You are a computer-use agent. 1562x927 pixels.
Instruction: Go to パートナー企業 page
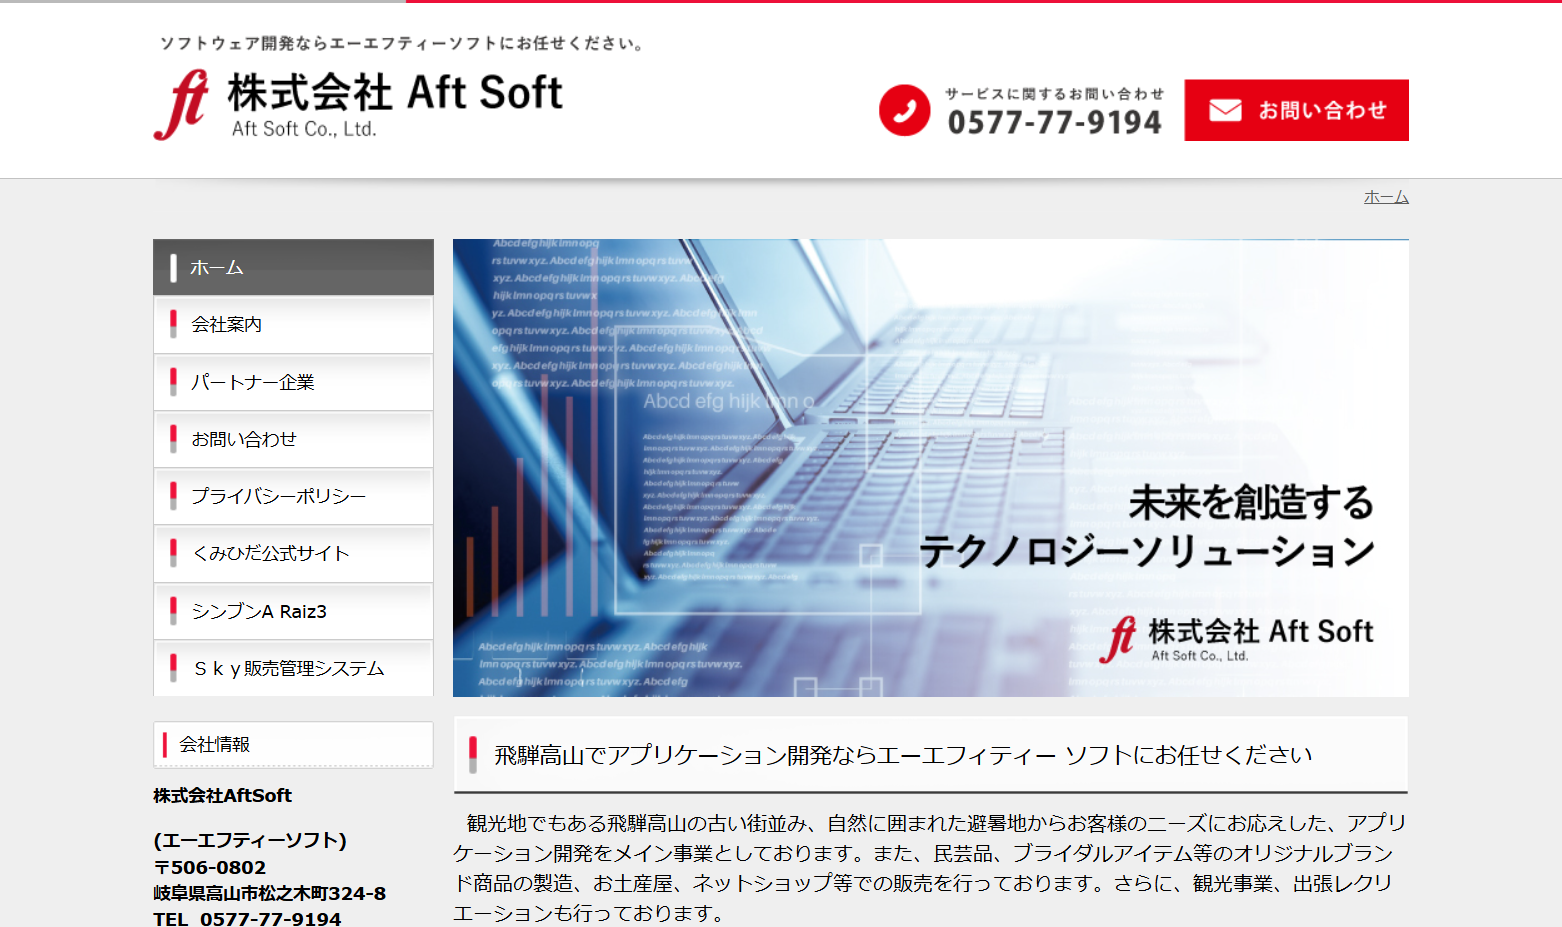point(293,382)
